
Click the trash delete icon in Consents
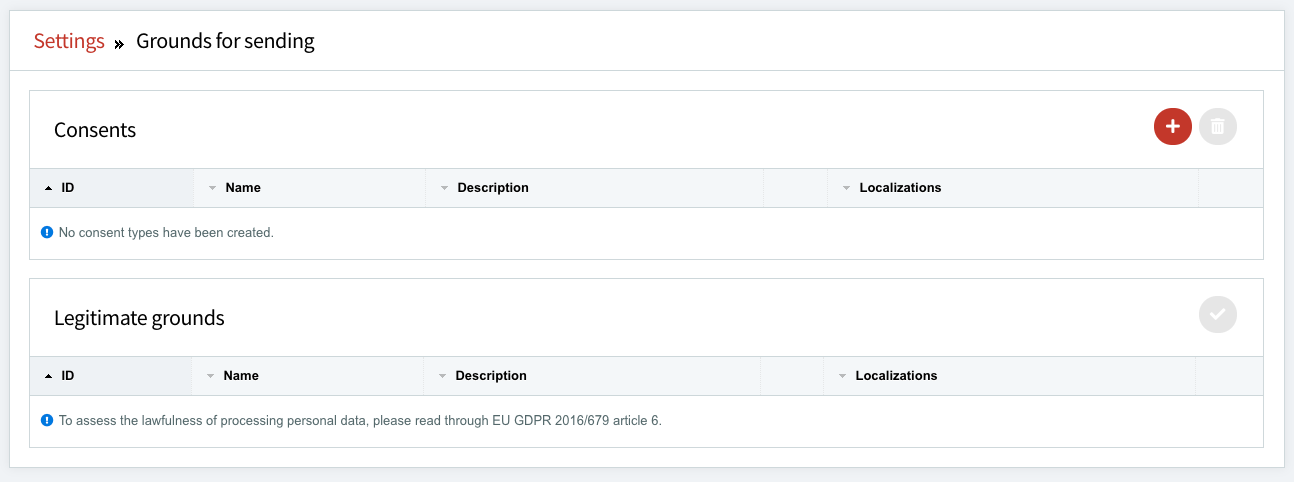[1217, 127]
